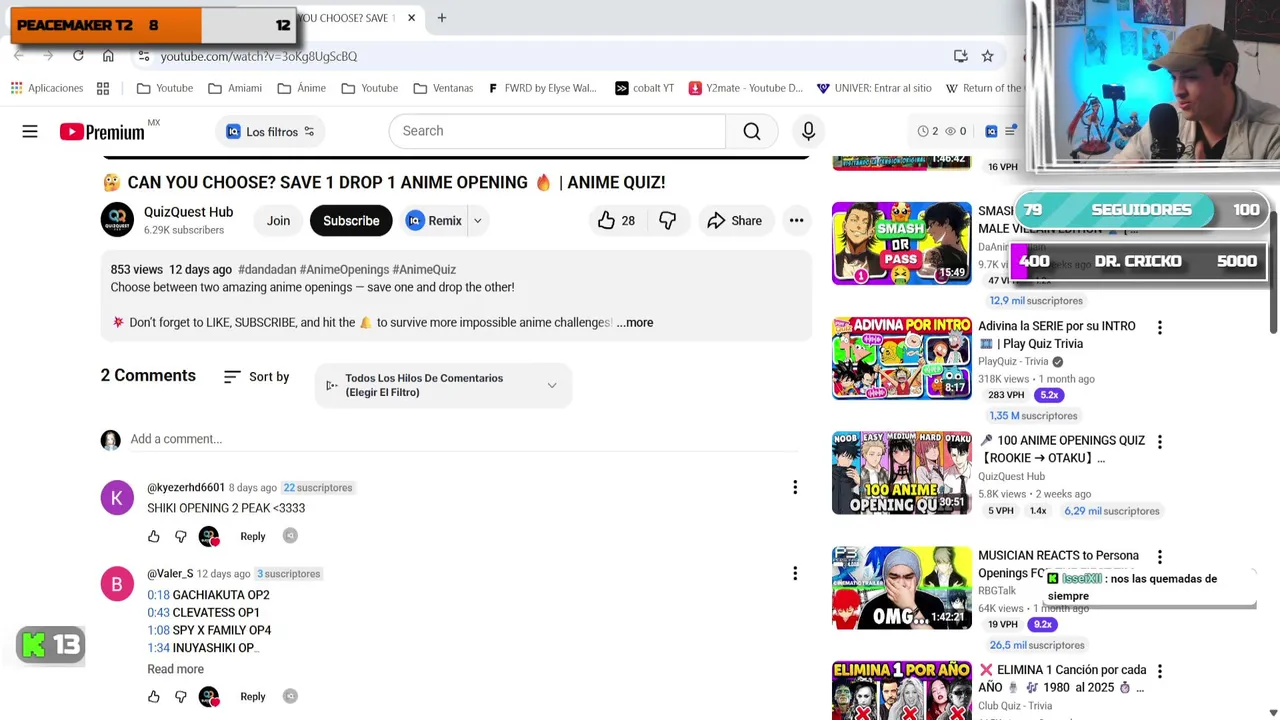Click the 5.2x outlier badge
Viewport: 1280px width, 720px height.
(1048, 395)
